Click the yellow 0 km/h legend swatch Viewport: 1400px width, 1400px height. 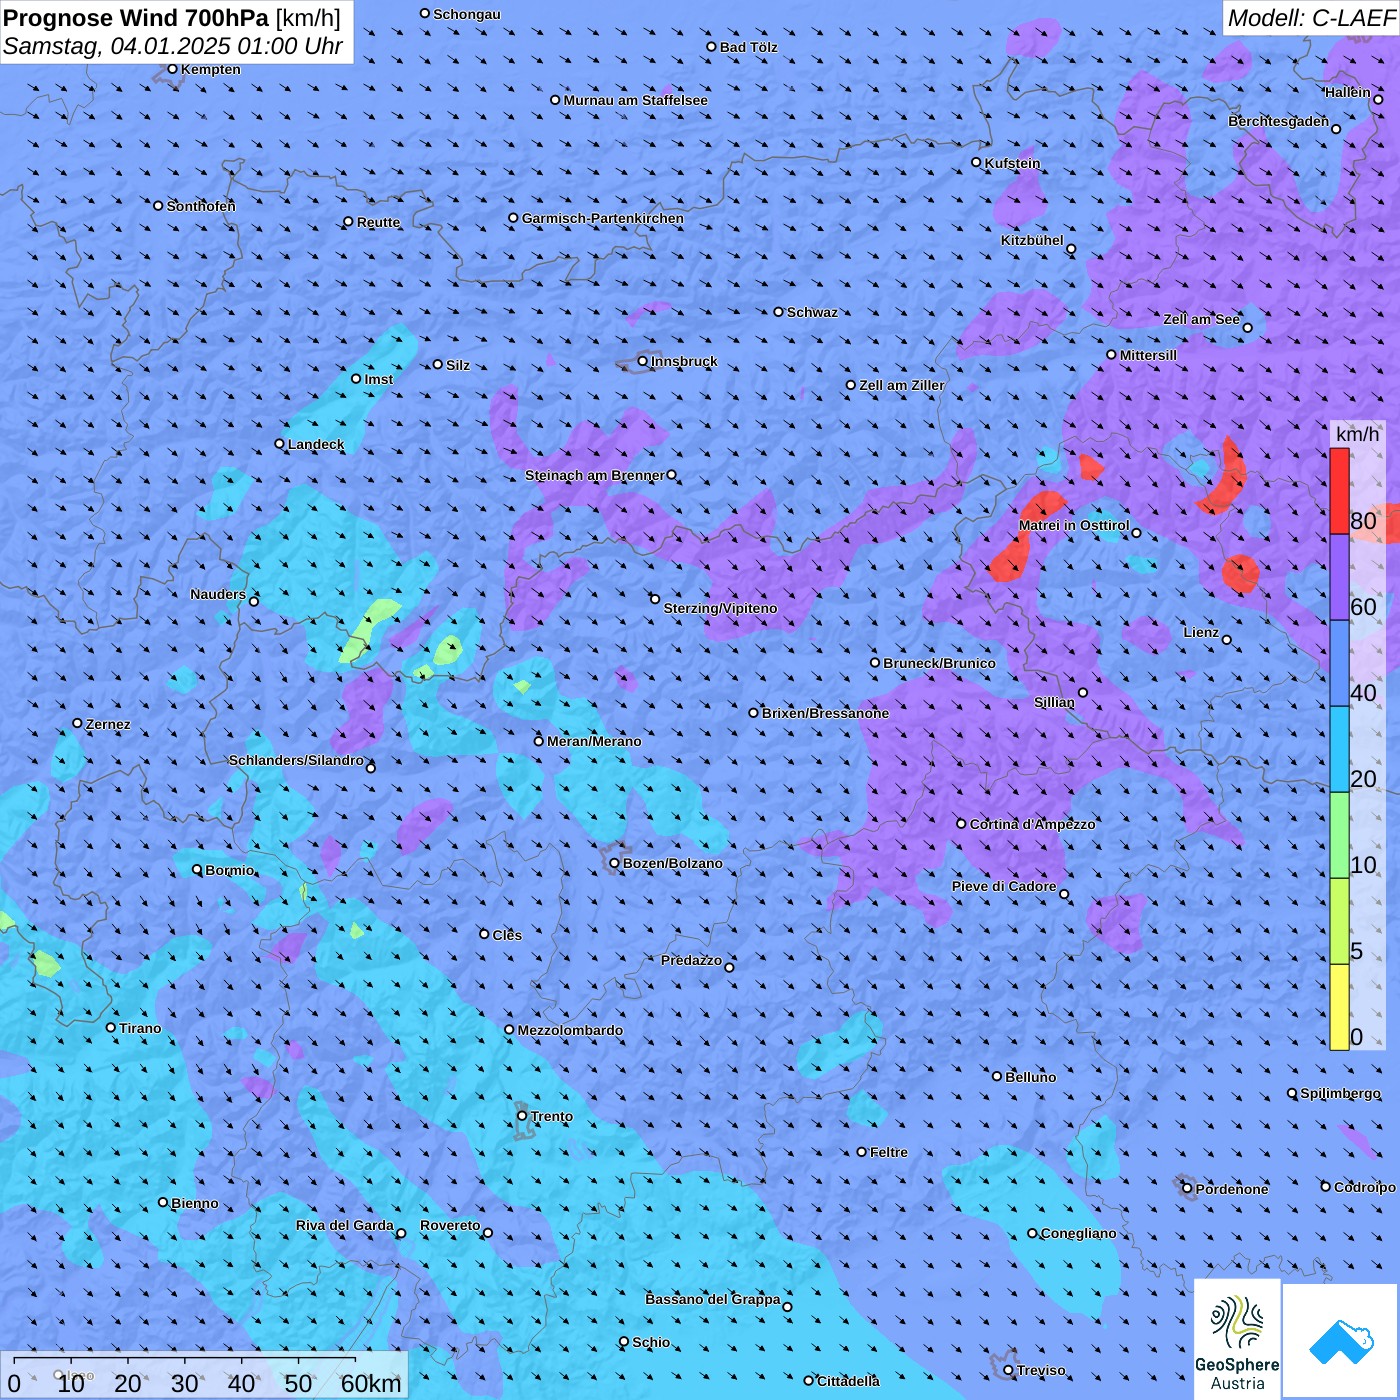[1339, 1007]
